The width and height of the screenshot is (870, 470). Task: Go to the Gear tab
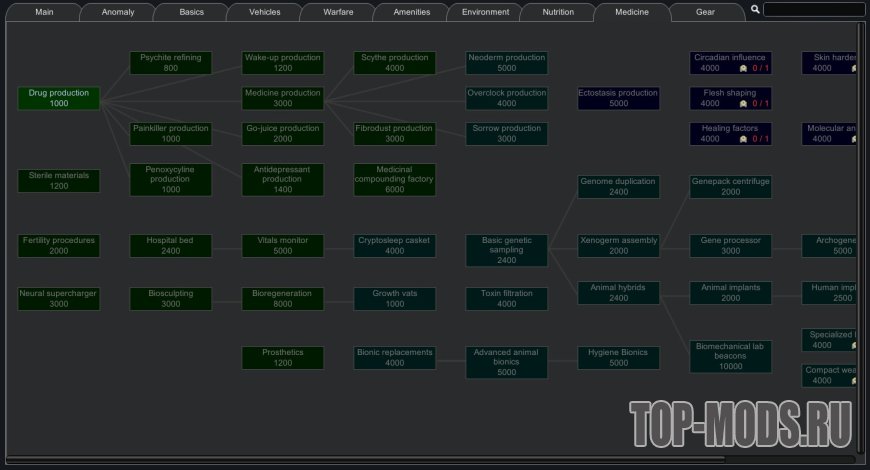(x=705, y=12)
